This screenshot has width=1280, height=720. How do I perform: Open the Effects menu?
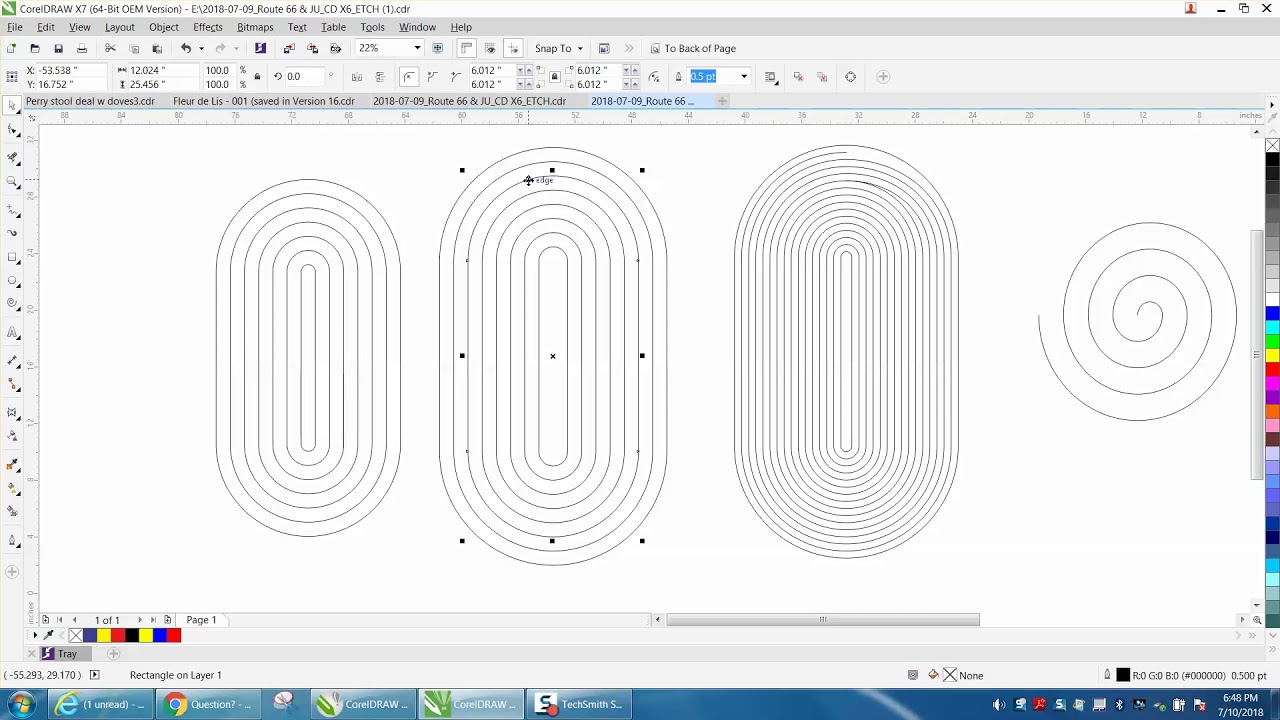[208, 27]
